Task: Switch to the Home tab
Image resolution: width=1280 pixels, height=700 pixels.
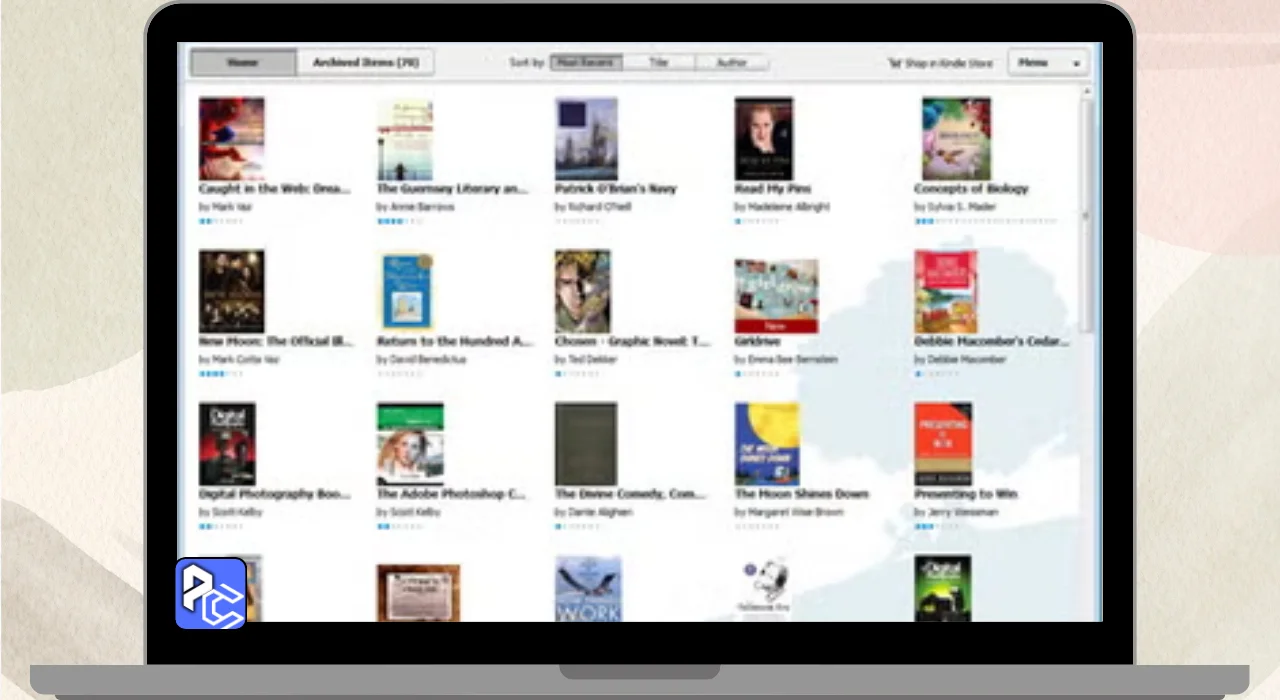Action: coord(243,62)
